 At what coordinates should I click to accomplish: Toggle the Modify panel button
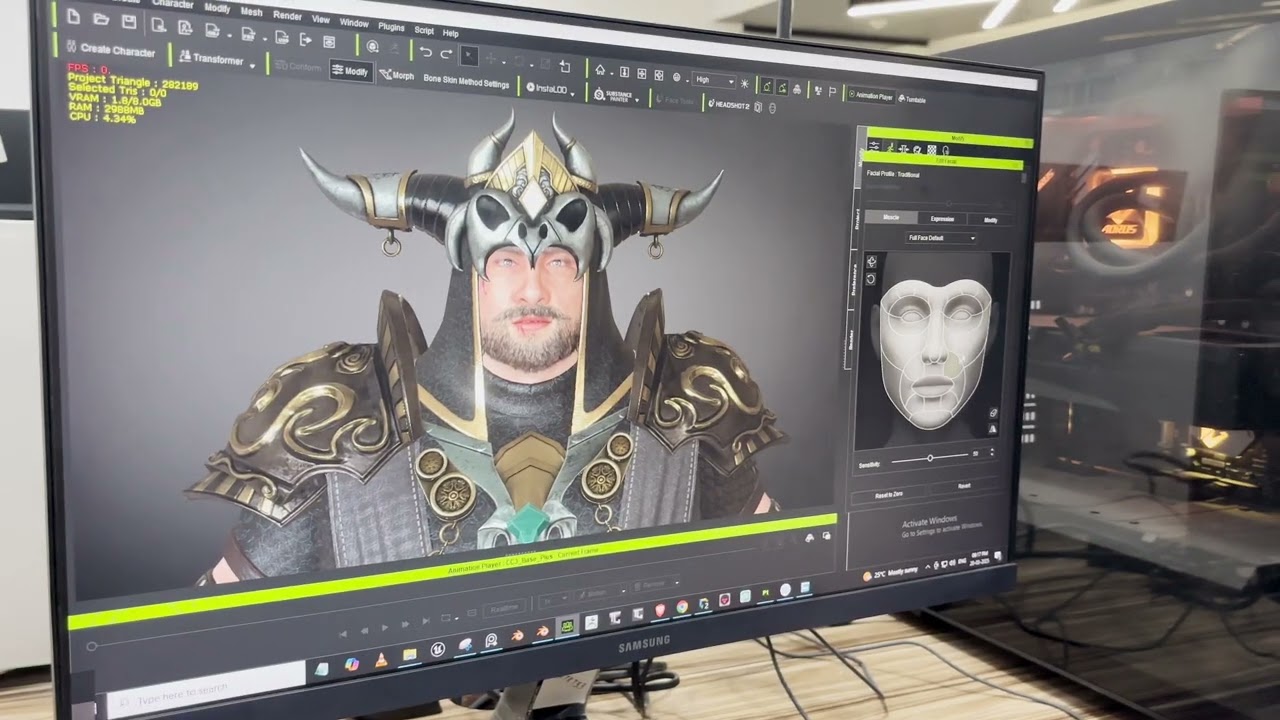click(x=351, y=71)
